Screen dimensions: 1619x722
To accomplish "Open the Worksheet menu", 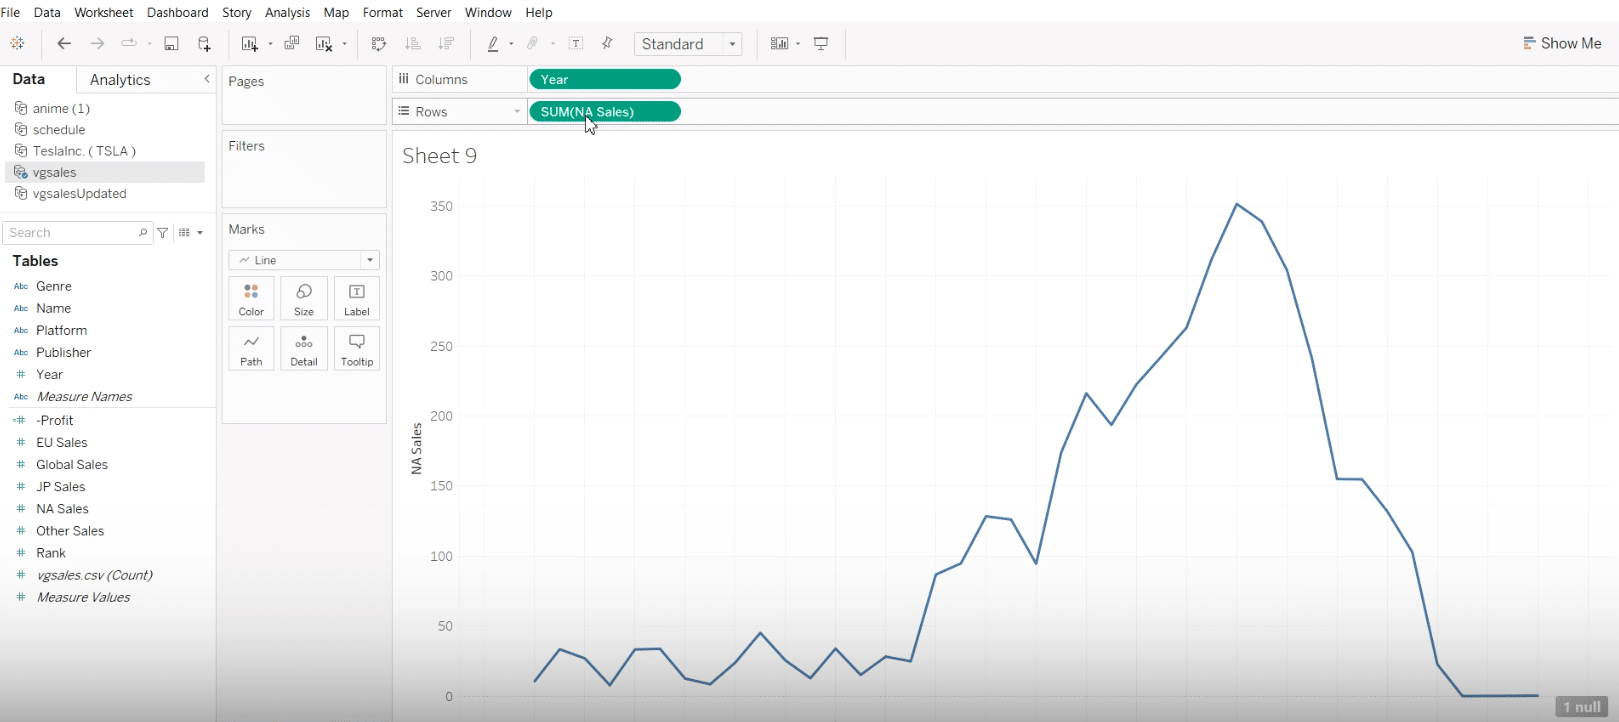I will 104,12.
